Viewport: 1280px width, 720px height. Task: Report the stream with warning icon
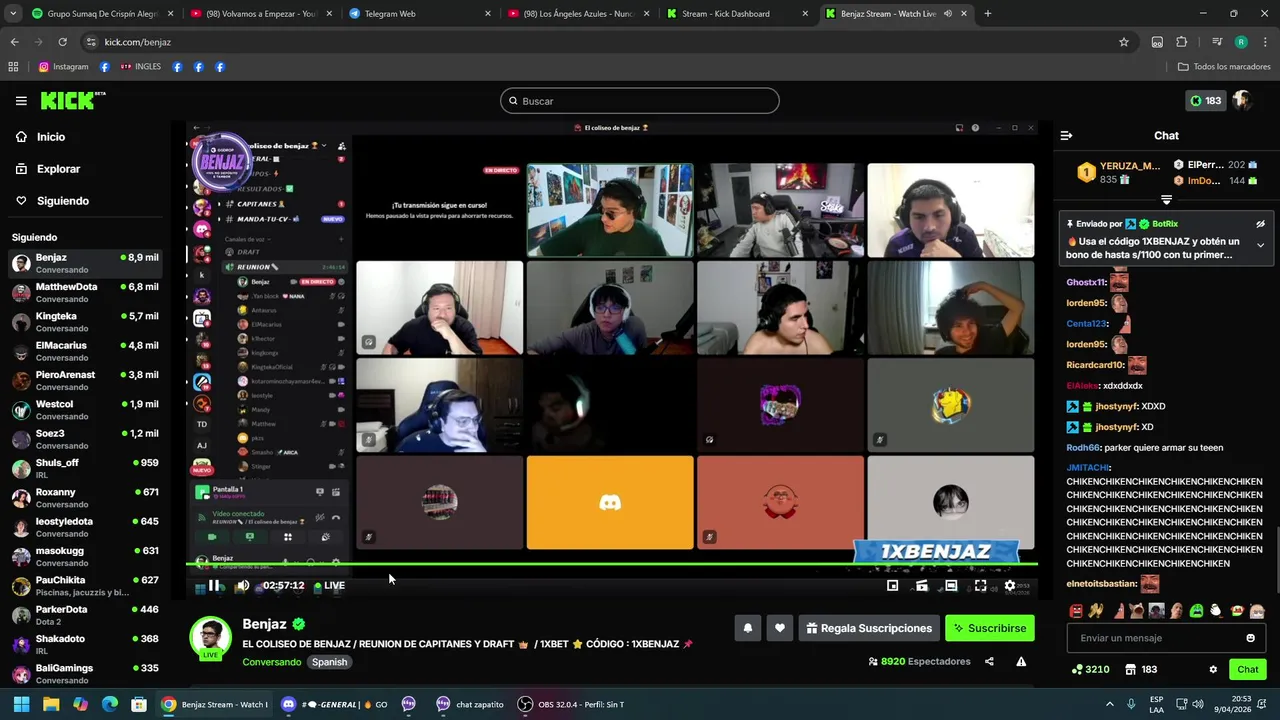(1021, 662)
